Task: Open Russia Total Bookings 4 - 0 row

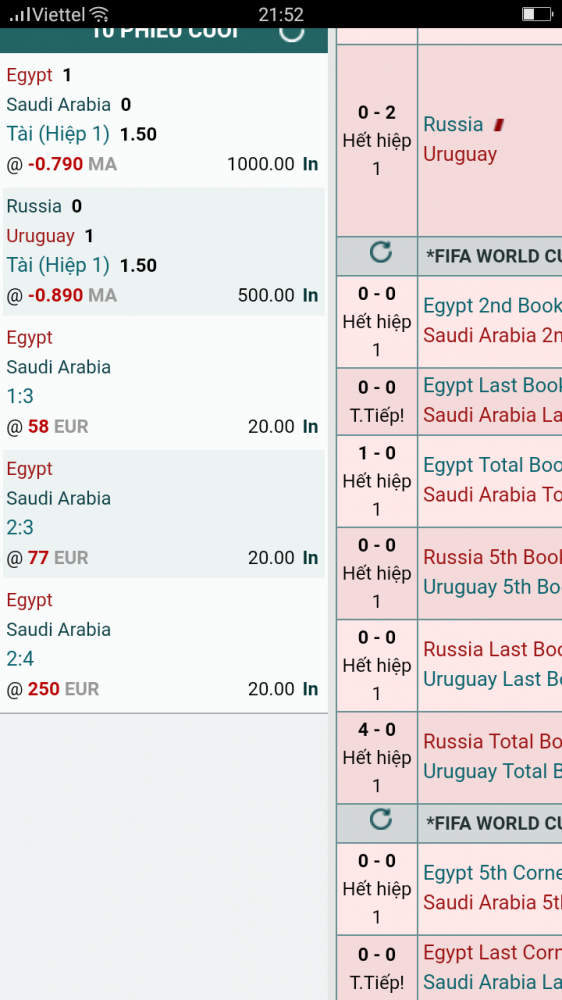Action: pos(449,757)
